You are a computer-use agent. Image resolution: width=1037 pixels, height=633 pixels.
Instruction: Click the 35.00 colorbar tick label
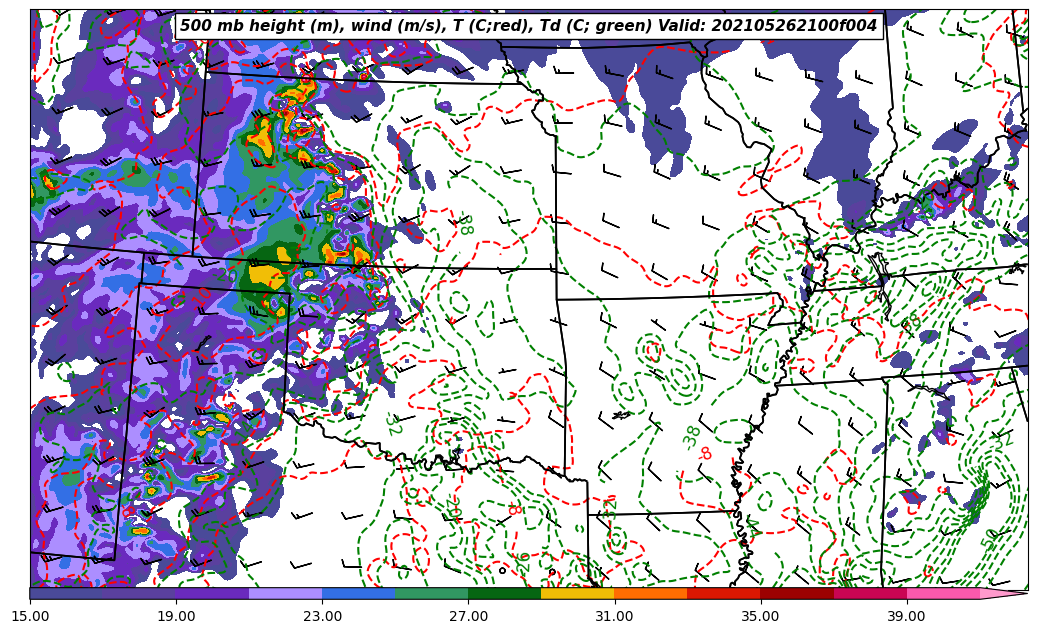point(761,616)
